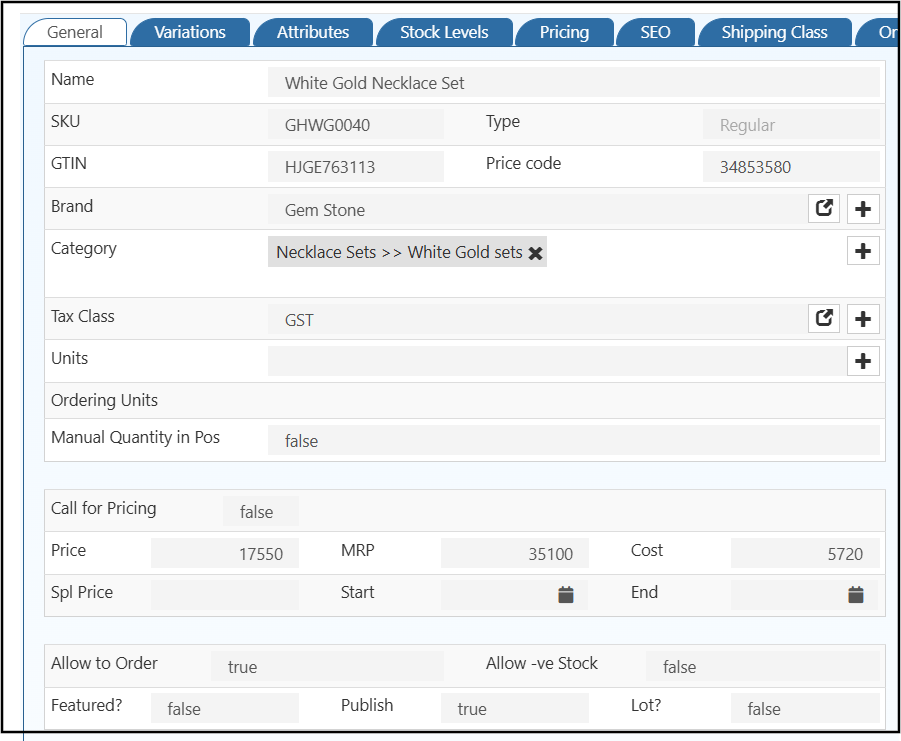Add a unit using Units plus icon

pyautogui.click(x=863, y=361)
